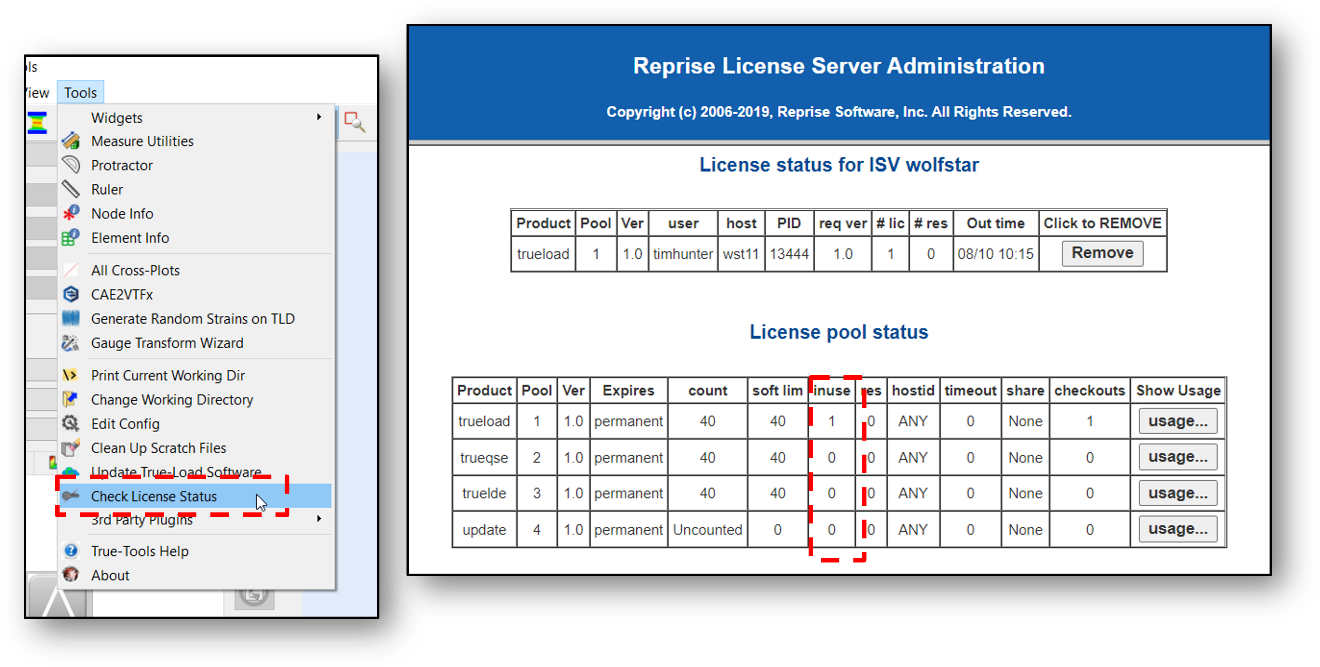
Task: Click the About icon in the menu
Action: click(71, 575)
